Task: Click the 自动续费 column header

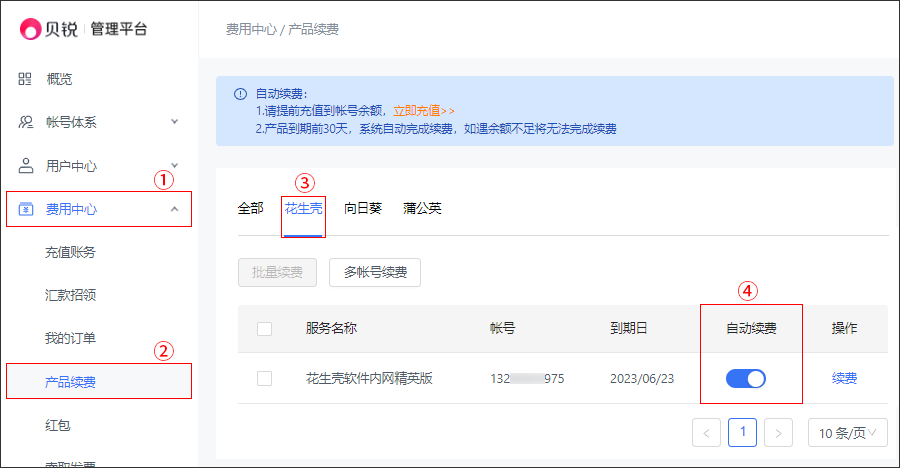Action: tap(751, 328)
